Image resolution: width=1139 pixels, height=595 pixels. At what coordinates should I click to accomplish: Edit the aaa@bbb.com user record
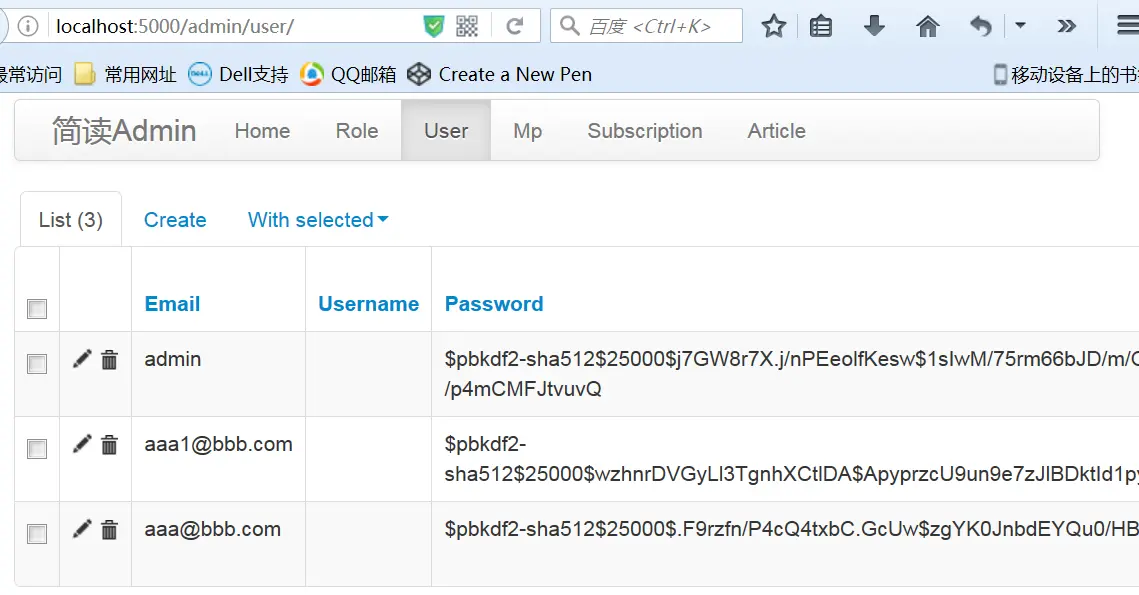click(x=82, y=530)
